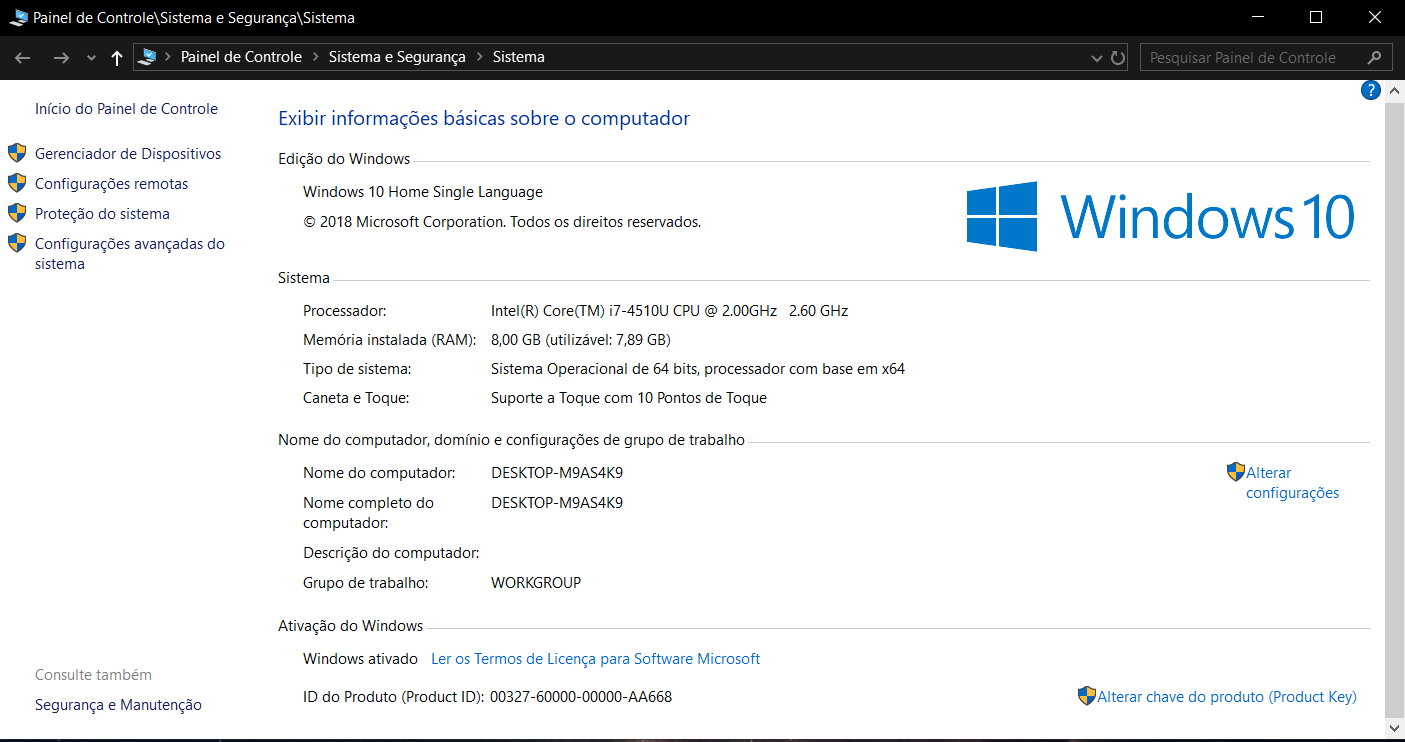Image resolution: width=1405 pixels, height=742 pixels.
Task: Click Alterar chave do produto link
Action: tap(1226, 697)
